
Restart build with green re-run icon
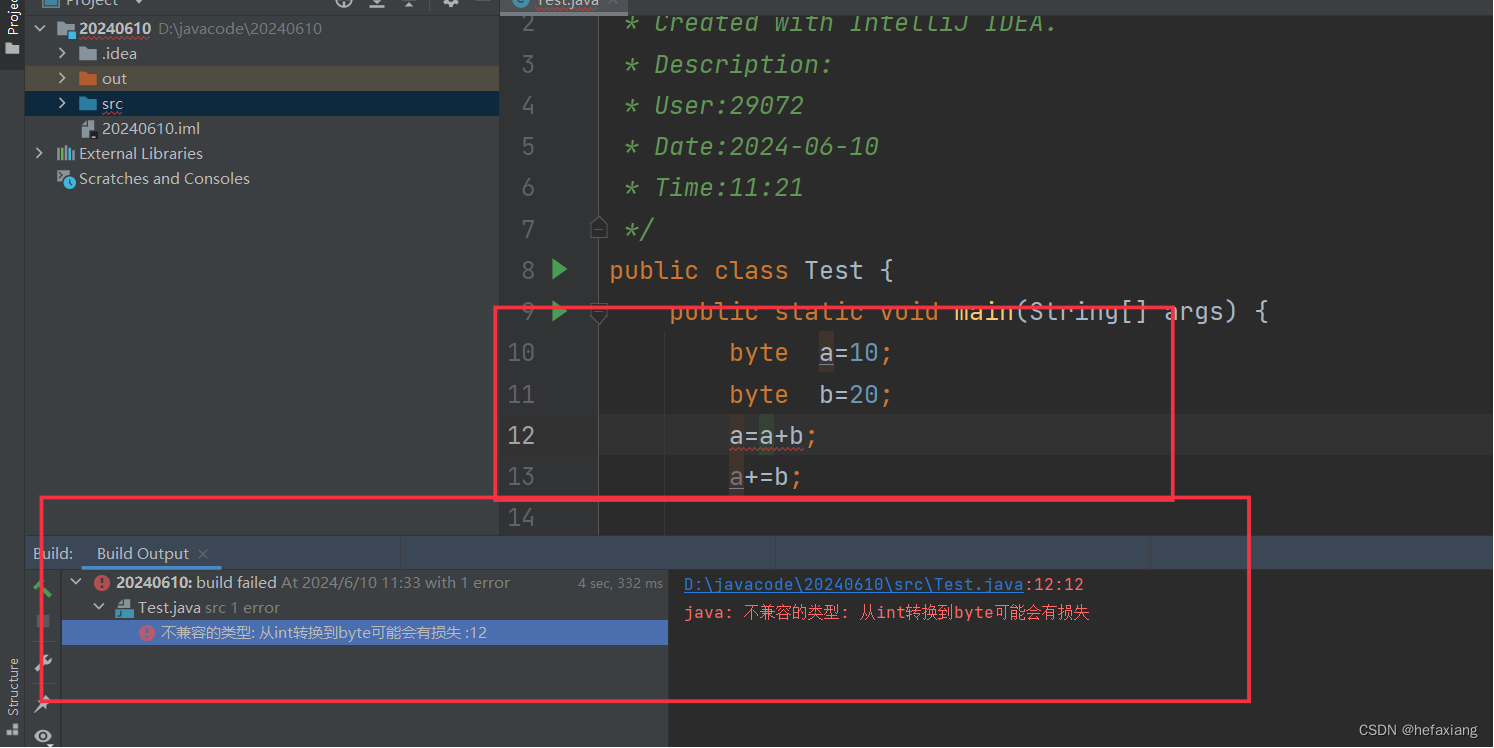42,589
